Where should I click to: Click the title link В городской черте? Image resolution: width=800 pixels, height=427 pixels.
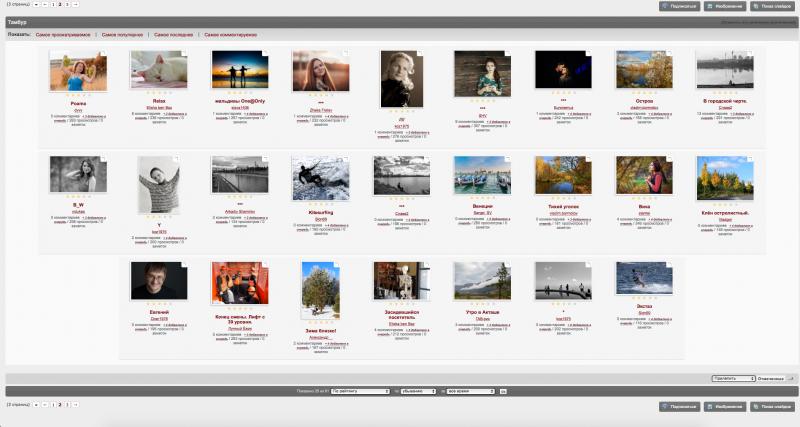[725, 101]
